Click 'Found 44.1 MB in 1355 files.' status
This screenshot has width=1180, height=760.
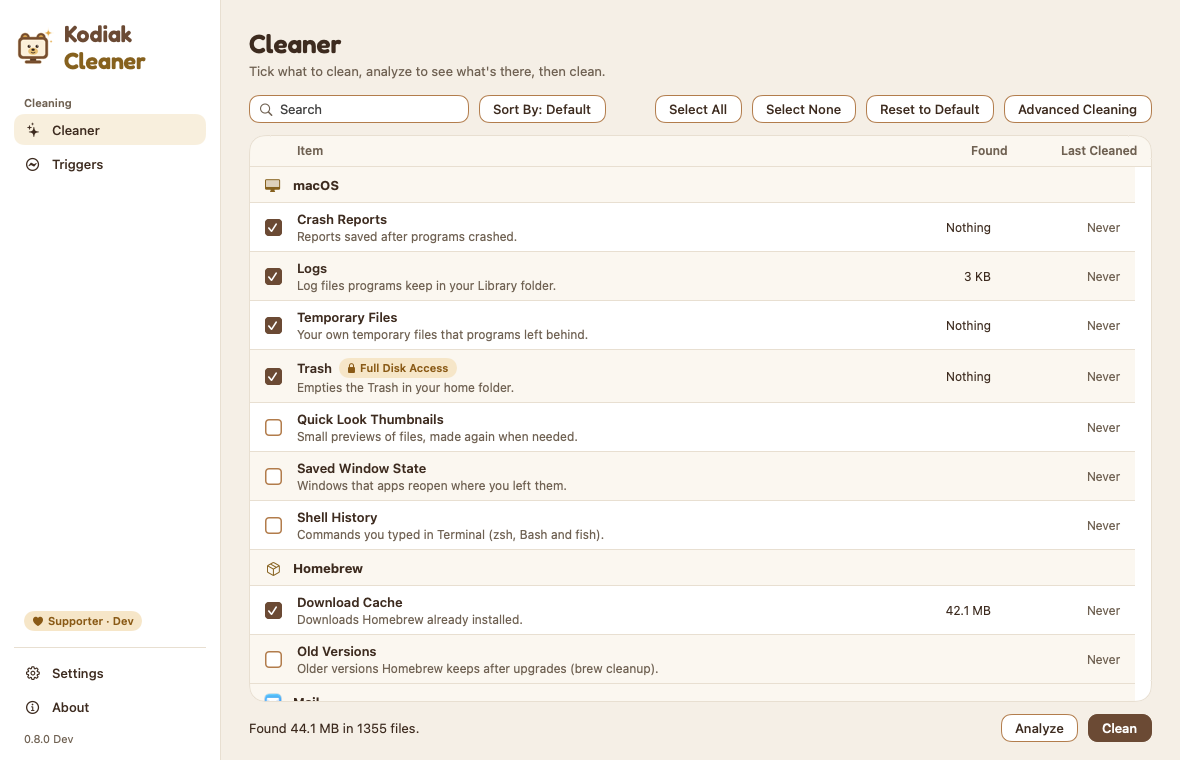click(334, 728)
